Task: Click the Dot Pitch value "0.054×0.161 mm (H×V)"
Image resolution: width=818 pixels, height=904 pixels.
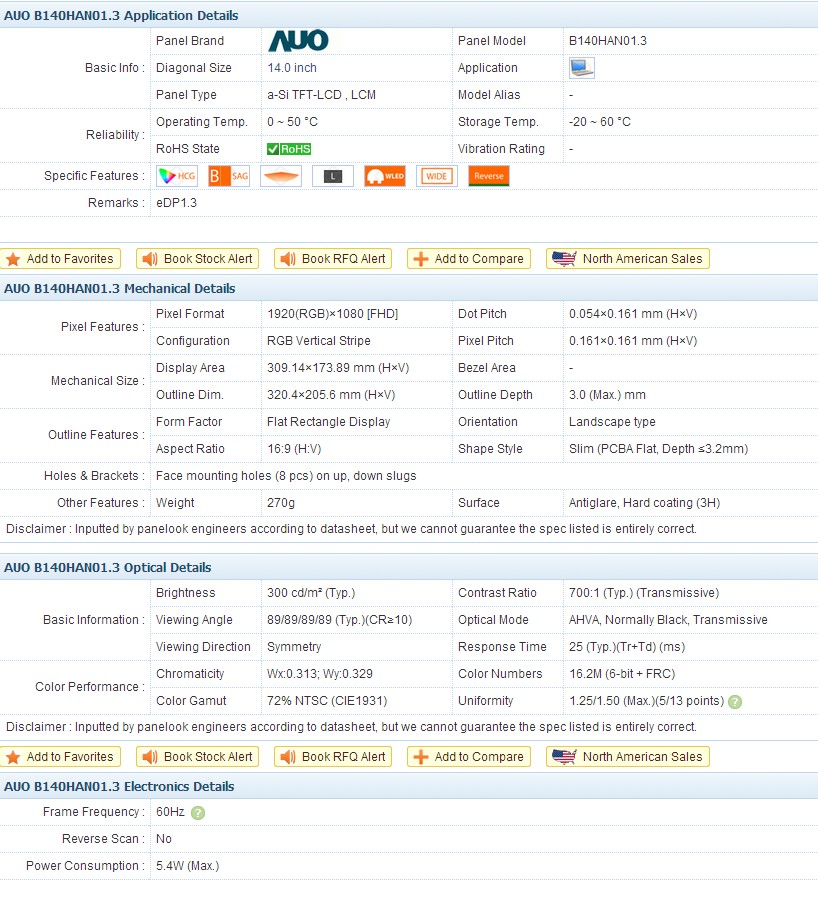Action: [x=633, y=314]
